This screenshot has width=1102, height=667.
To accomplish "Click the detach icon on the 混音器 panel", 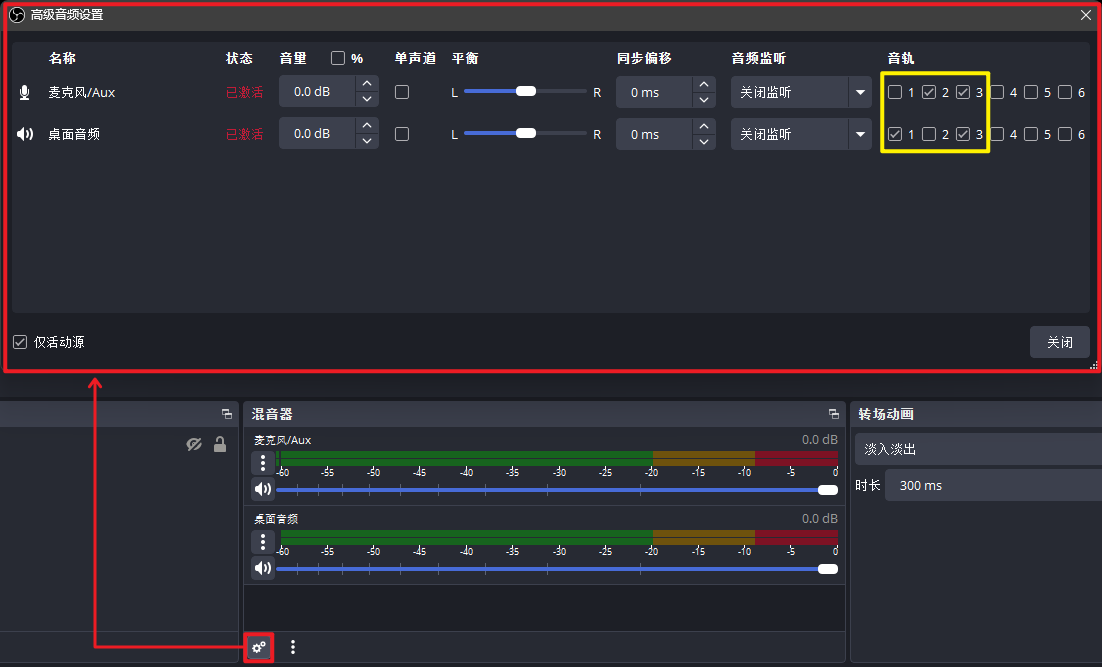I will [x=833, y=413].
